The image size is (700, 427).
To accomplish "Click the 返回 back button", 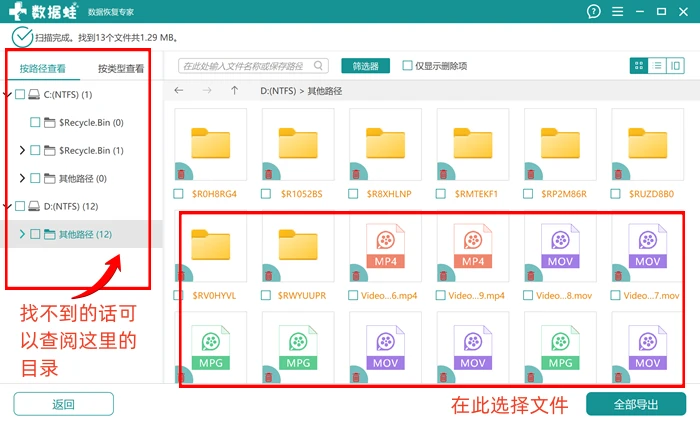I will [63, 404].
